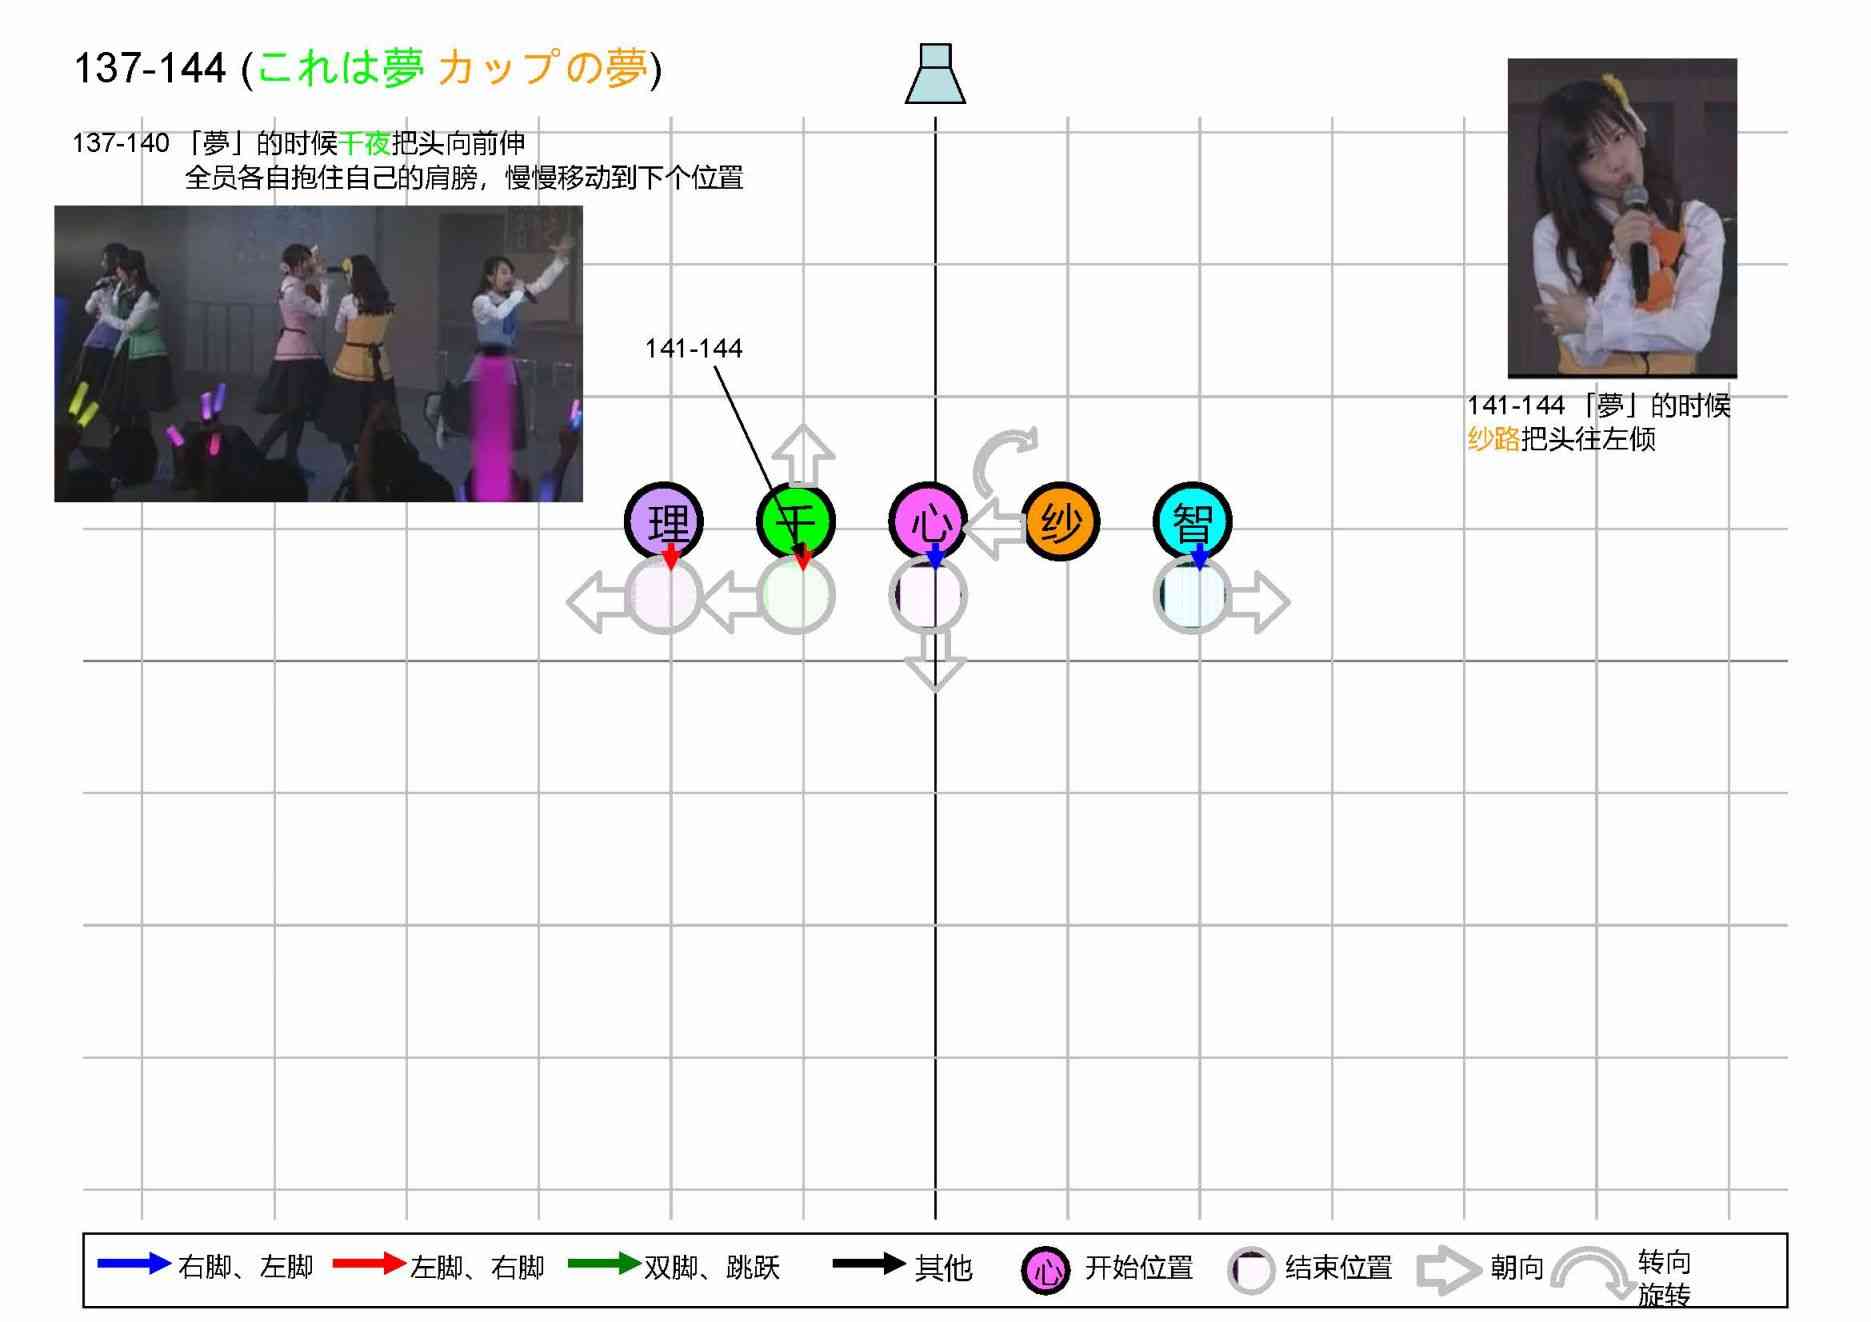Select the end position circle below 理
Screen dimensions: 1871x1322
664,596
